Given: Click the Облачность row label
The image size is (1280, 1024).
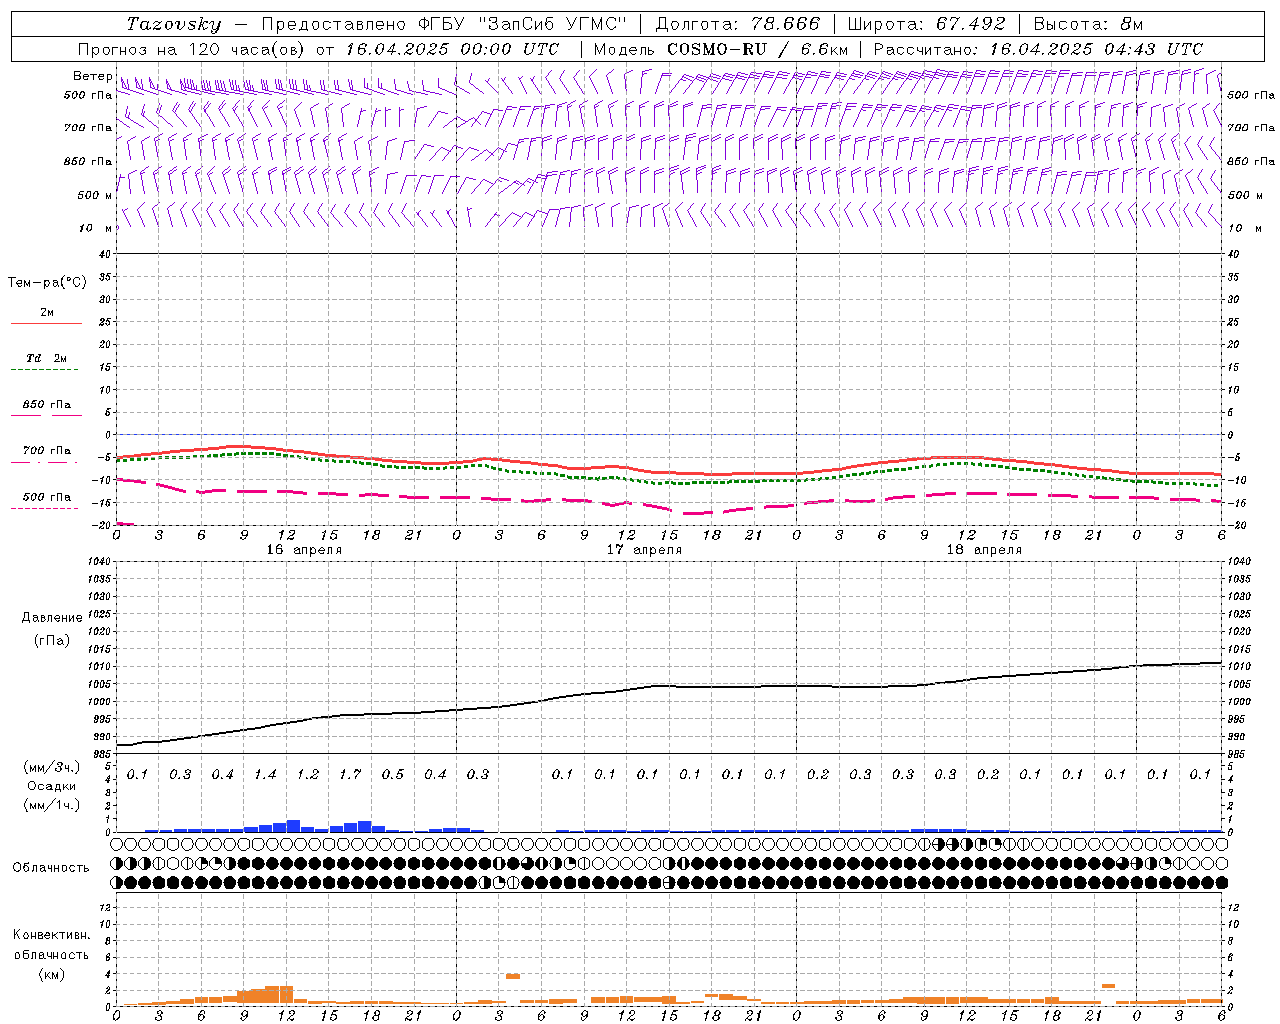Looking at the screenshot, I should 51,867.
